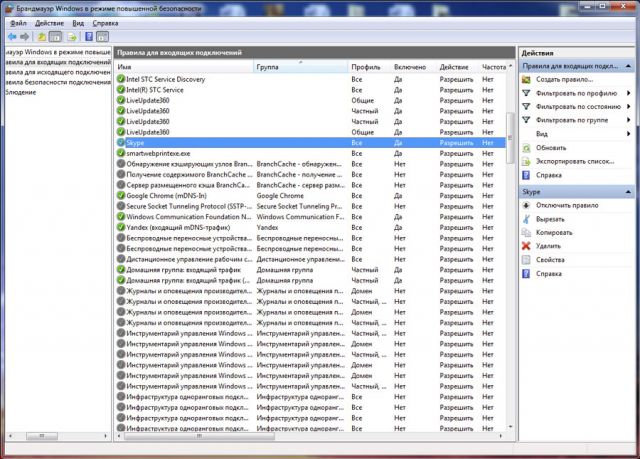Open the Файл menu
Image resolution: width=640 pixels, height=459 pixels.
[18, 23]
